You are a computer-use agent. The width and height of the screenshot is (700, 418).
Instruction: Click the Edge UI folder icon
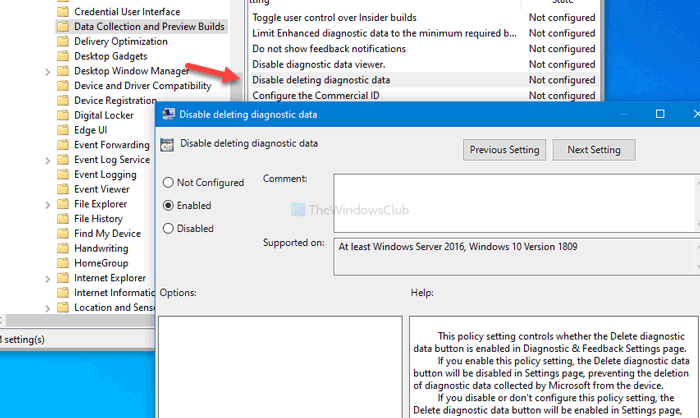pos(63,130)
